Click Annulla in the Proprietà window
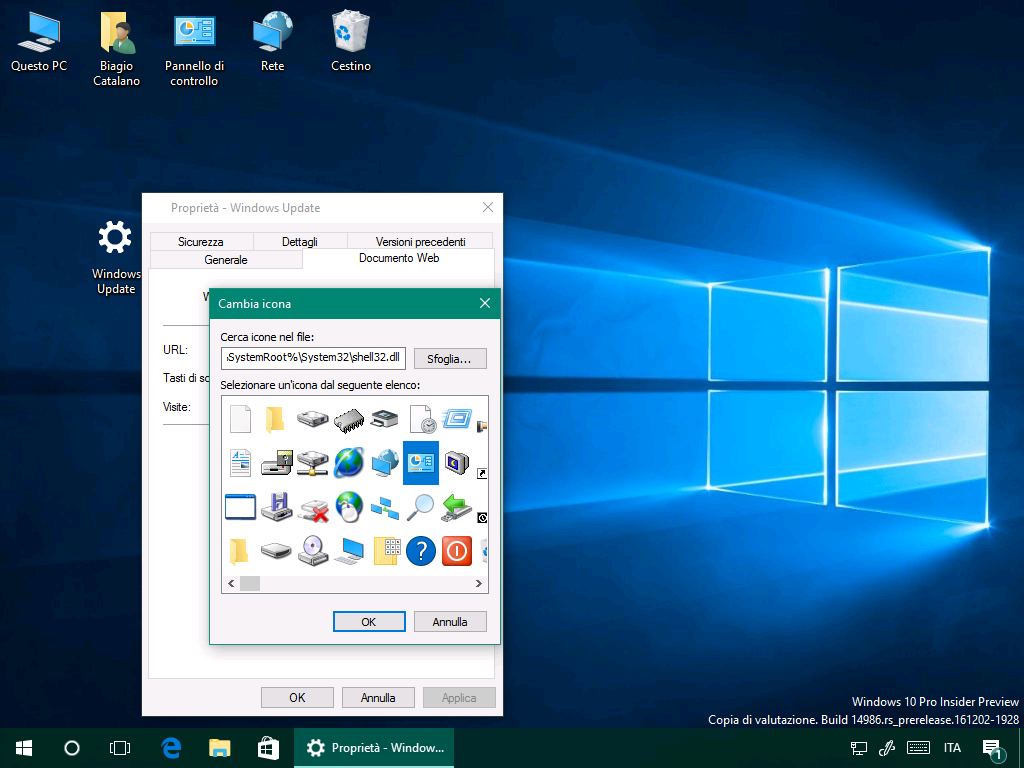 [378, 697]
